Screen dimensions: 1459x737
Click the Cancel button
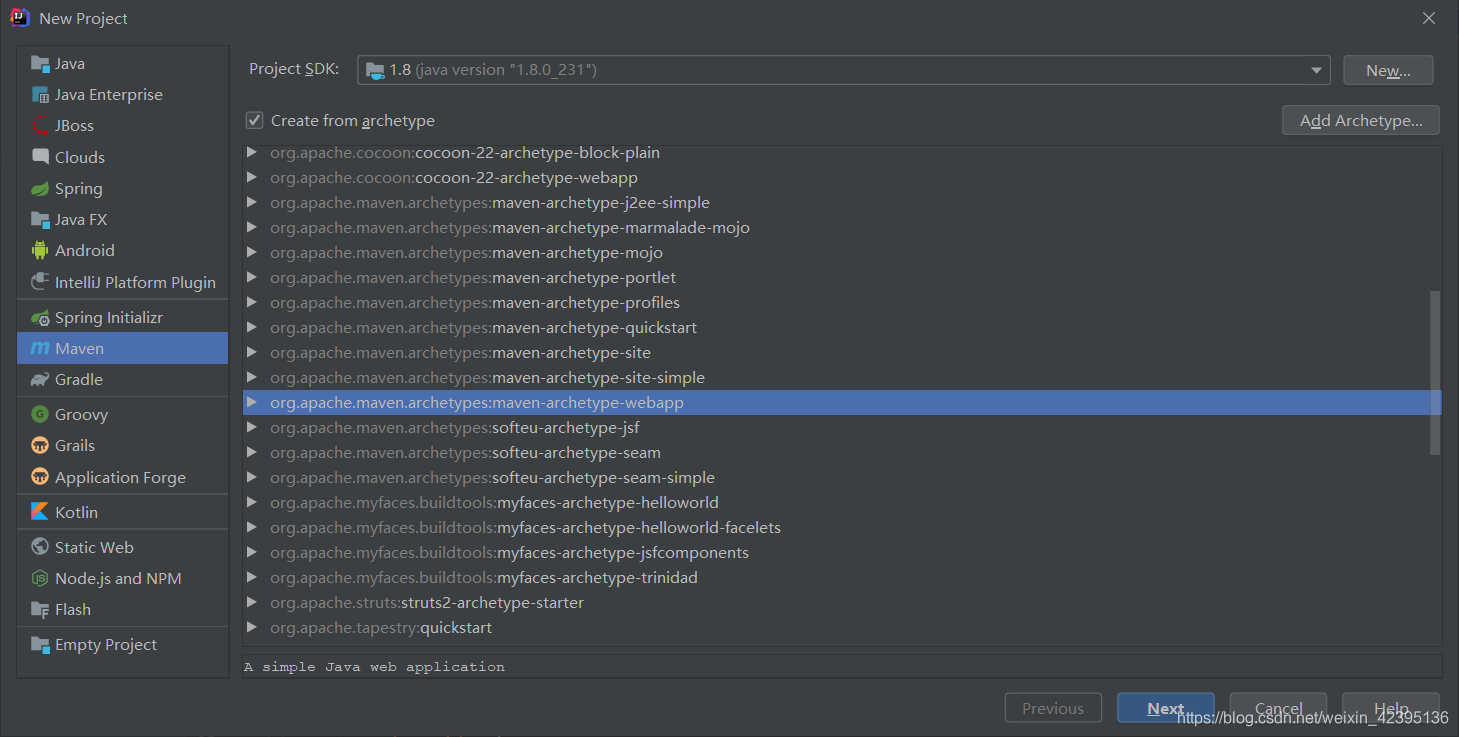click(x=1278, y=708)
